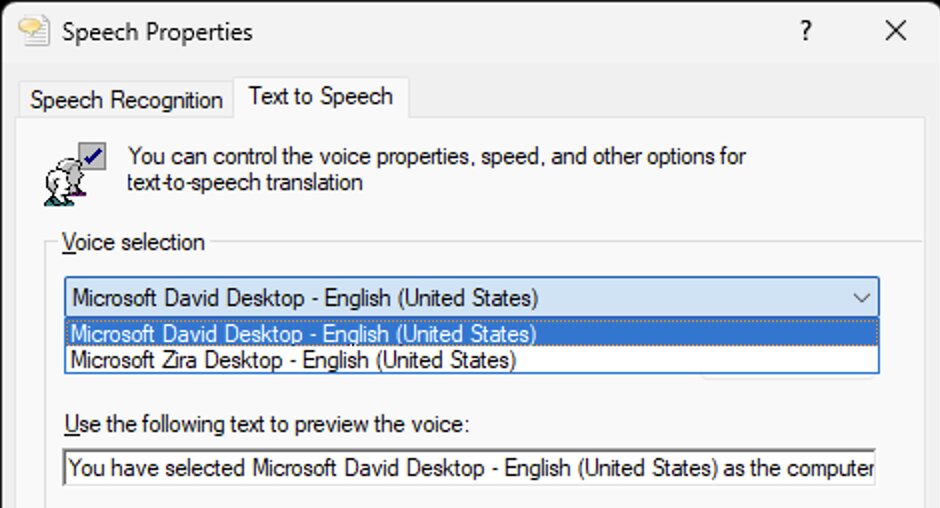Place cursor before 'You have selected' in preview field
Screen dimensions: 940x508
pos(68,468)
